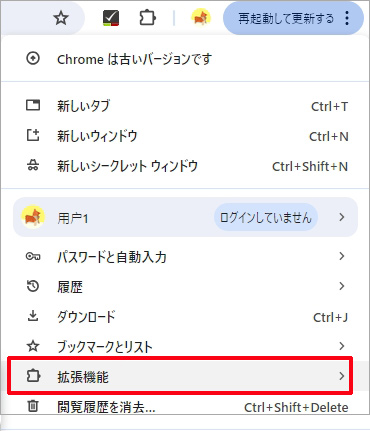Click the new tab icon

pos(33,106)
